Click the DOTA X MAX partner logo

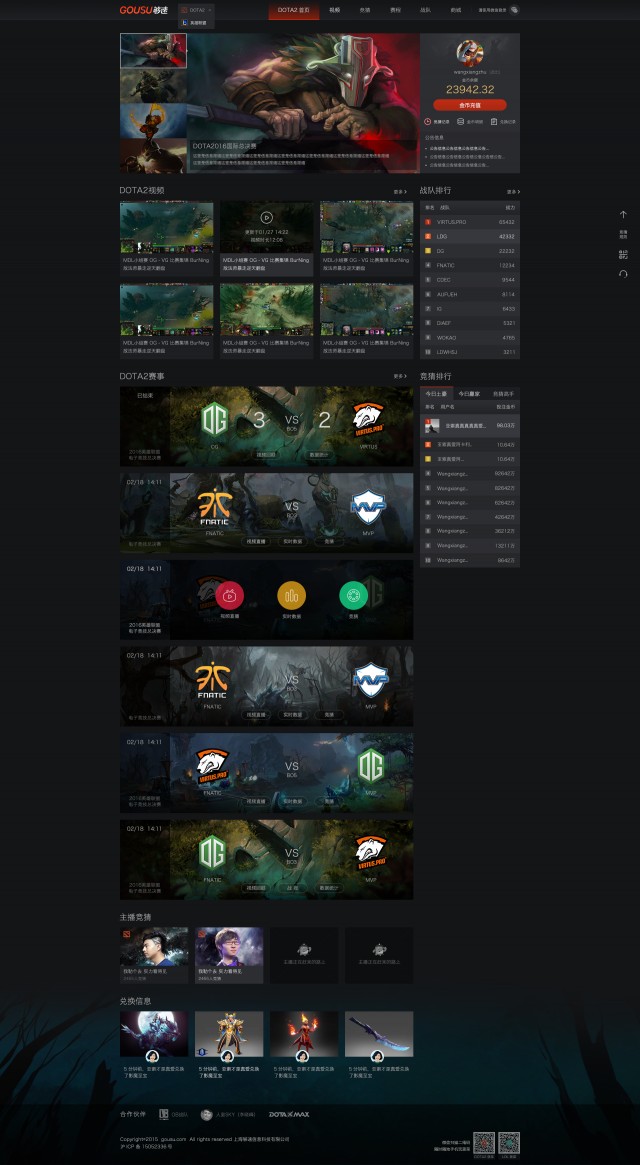[289, 1114]
